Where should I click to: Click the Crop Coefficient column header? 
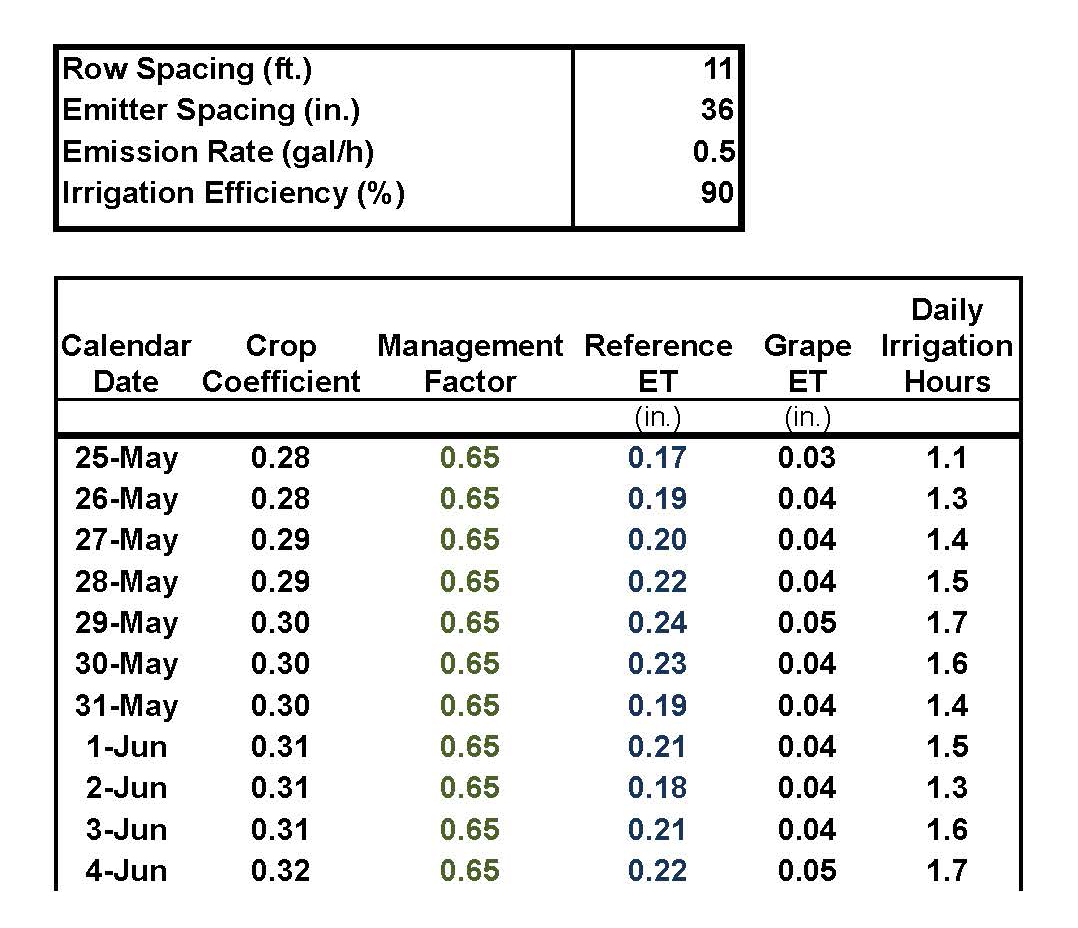tap(281, 364)
